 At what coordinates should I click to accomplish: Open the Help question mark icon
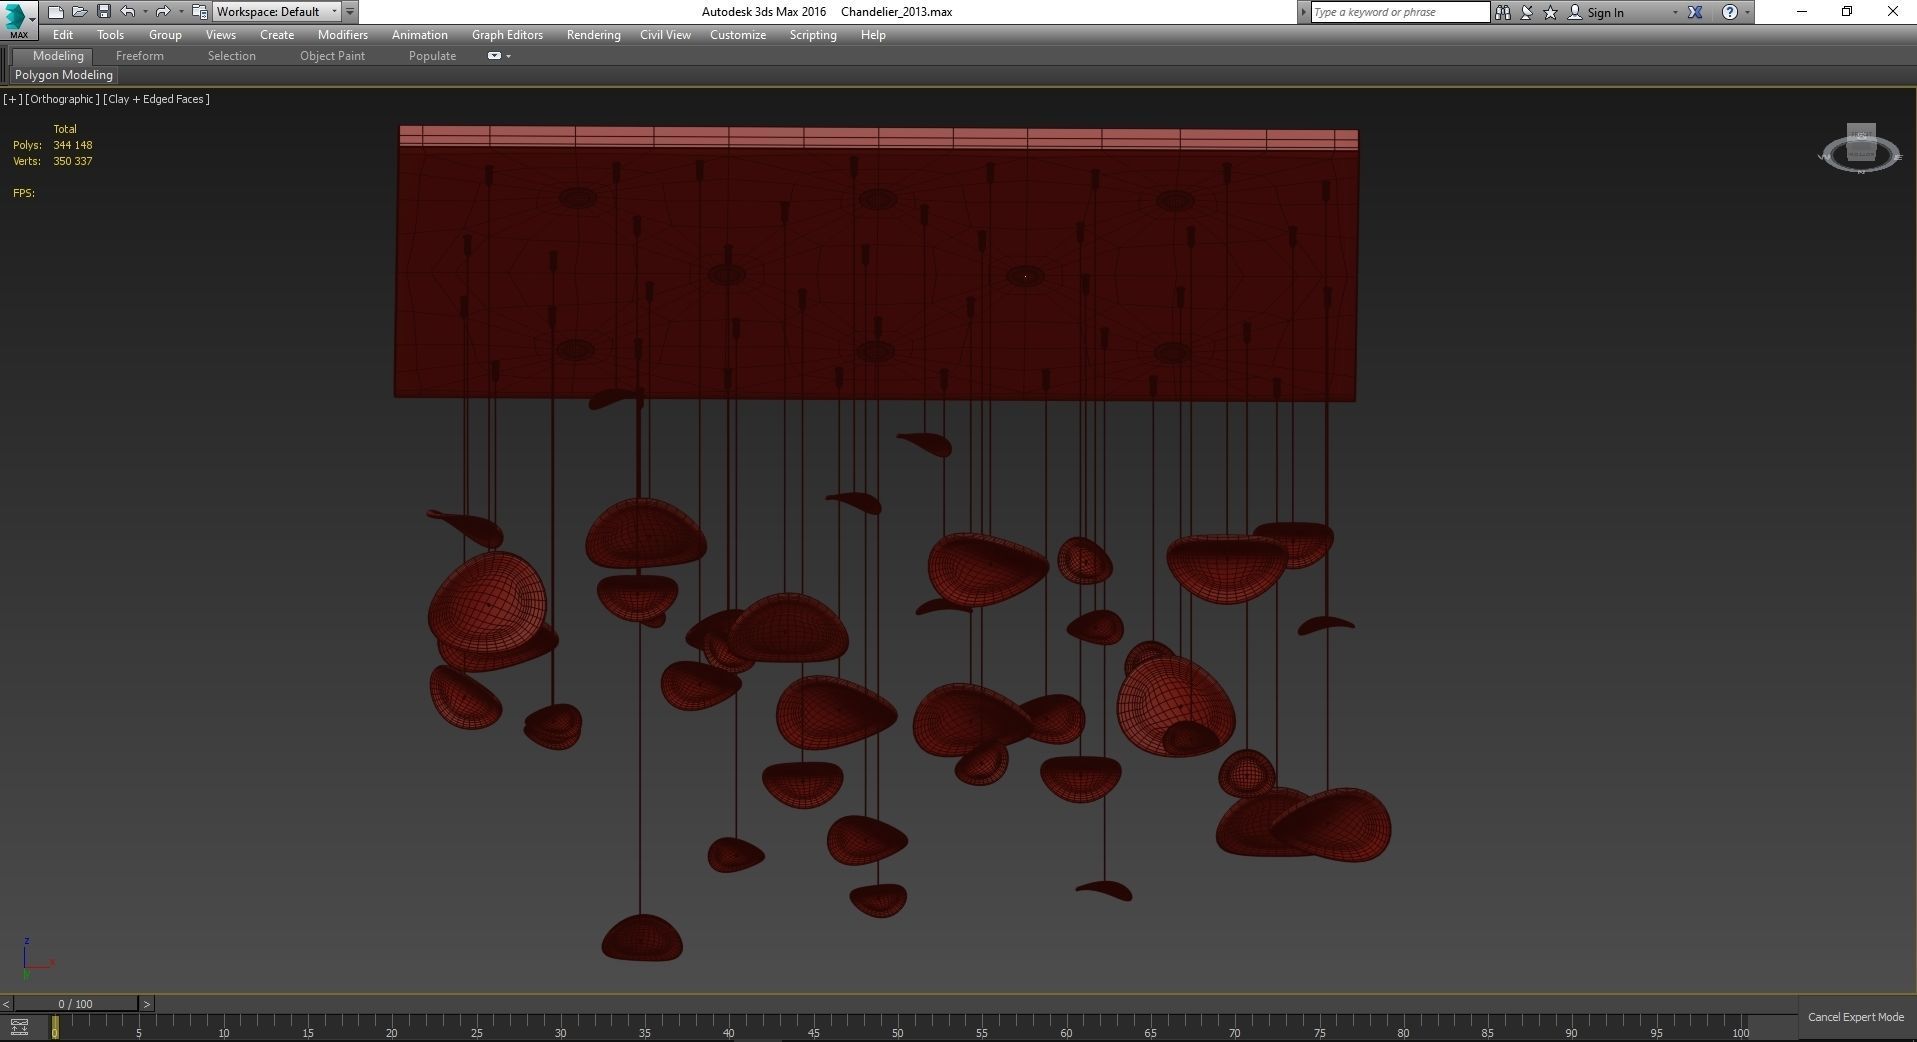[x=1729, y=12]
